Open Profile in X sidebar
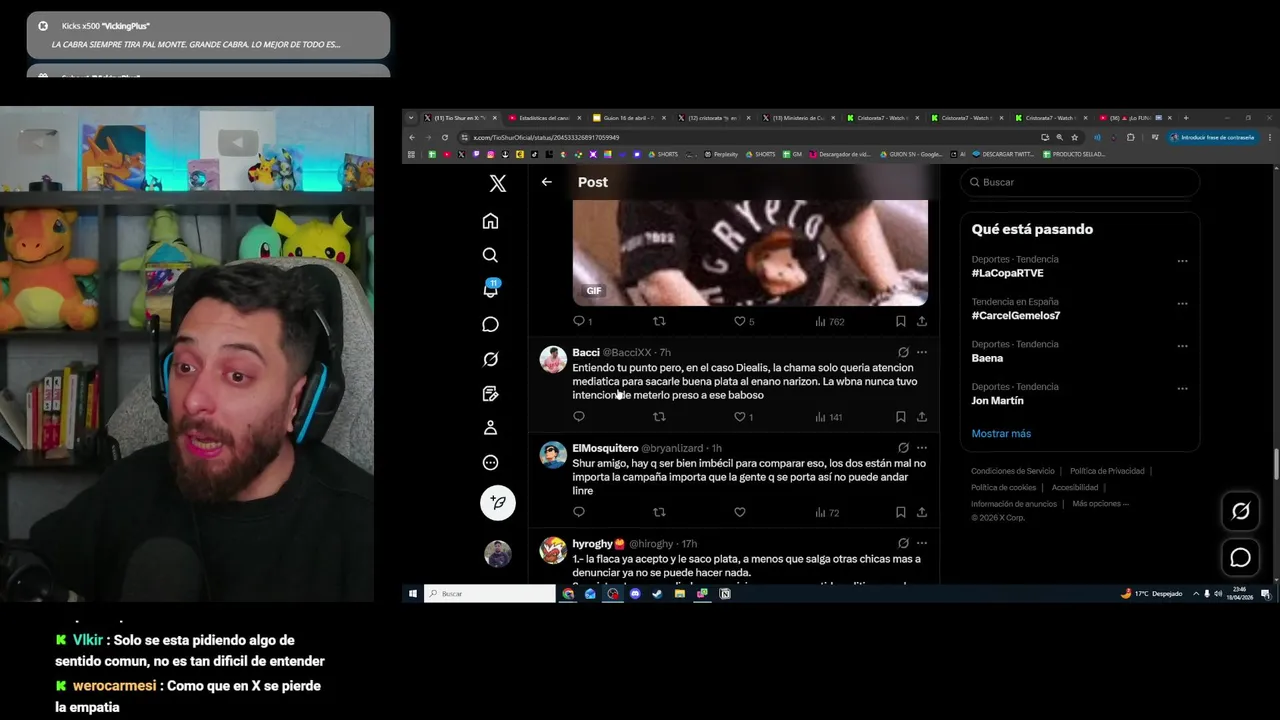The width and height of the screenshot is (1280, 720). 490,428
